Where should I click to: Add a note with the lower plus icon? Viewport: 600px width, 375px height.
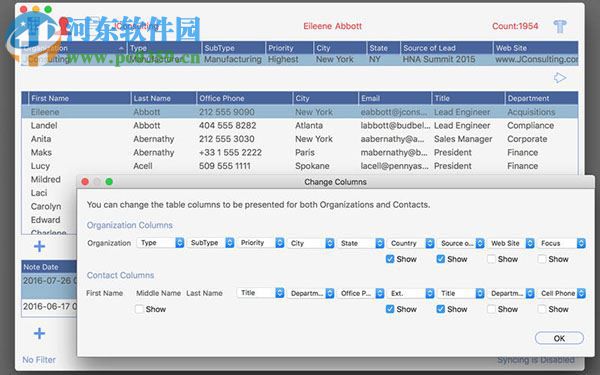click(x=39, y=333)
